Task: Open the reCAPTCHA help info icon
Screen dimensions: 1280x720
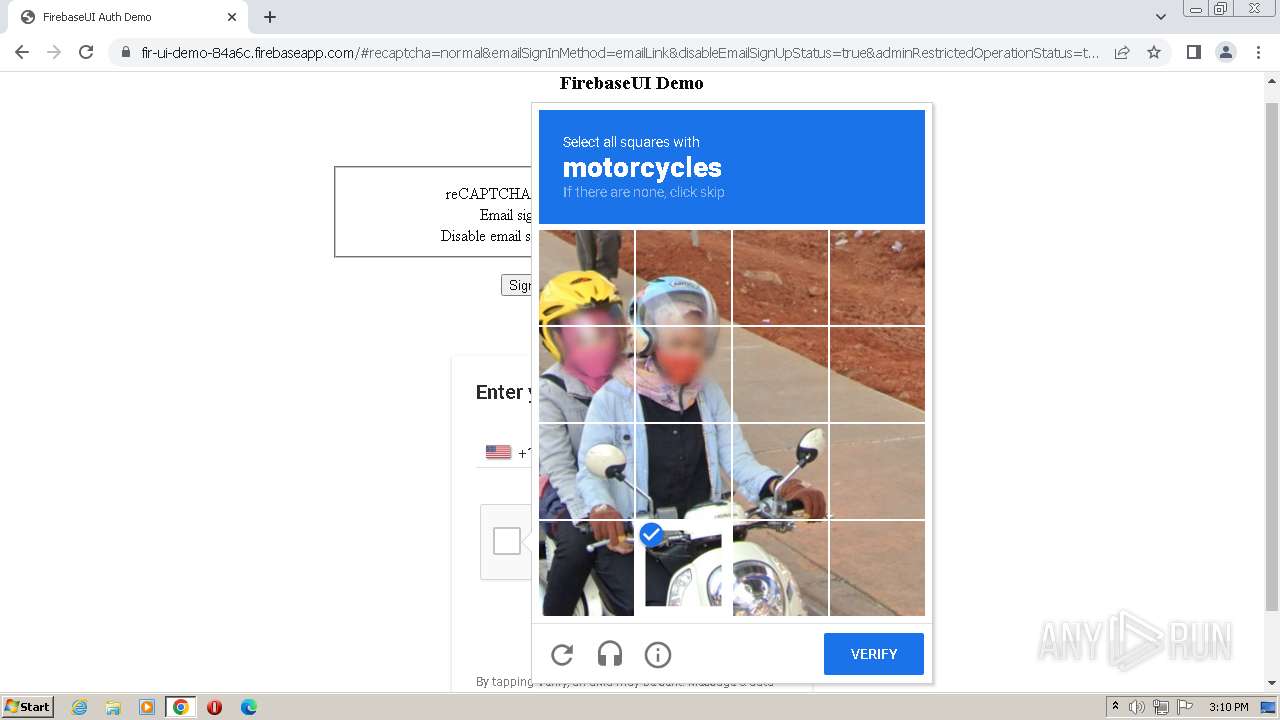Action: pyautogui.click(x=658, y=655)
